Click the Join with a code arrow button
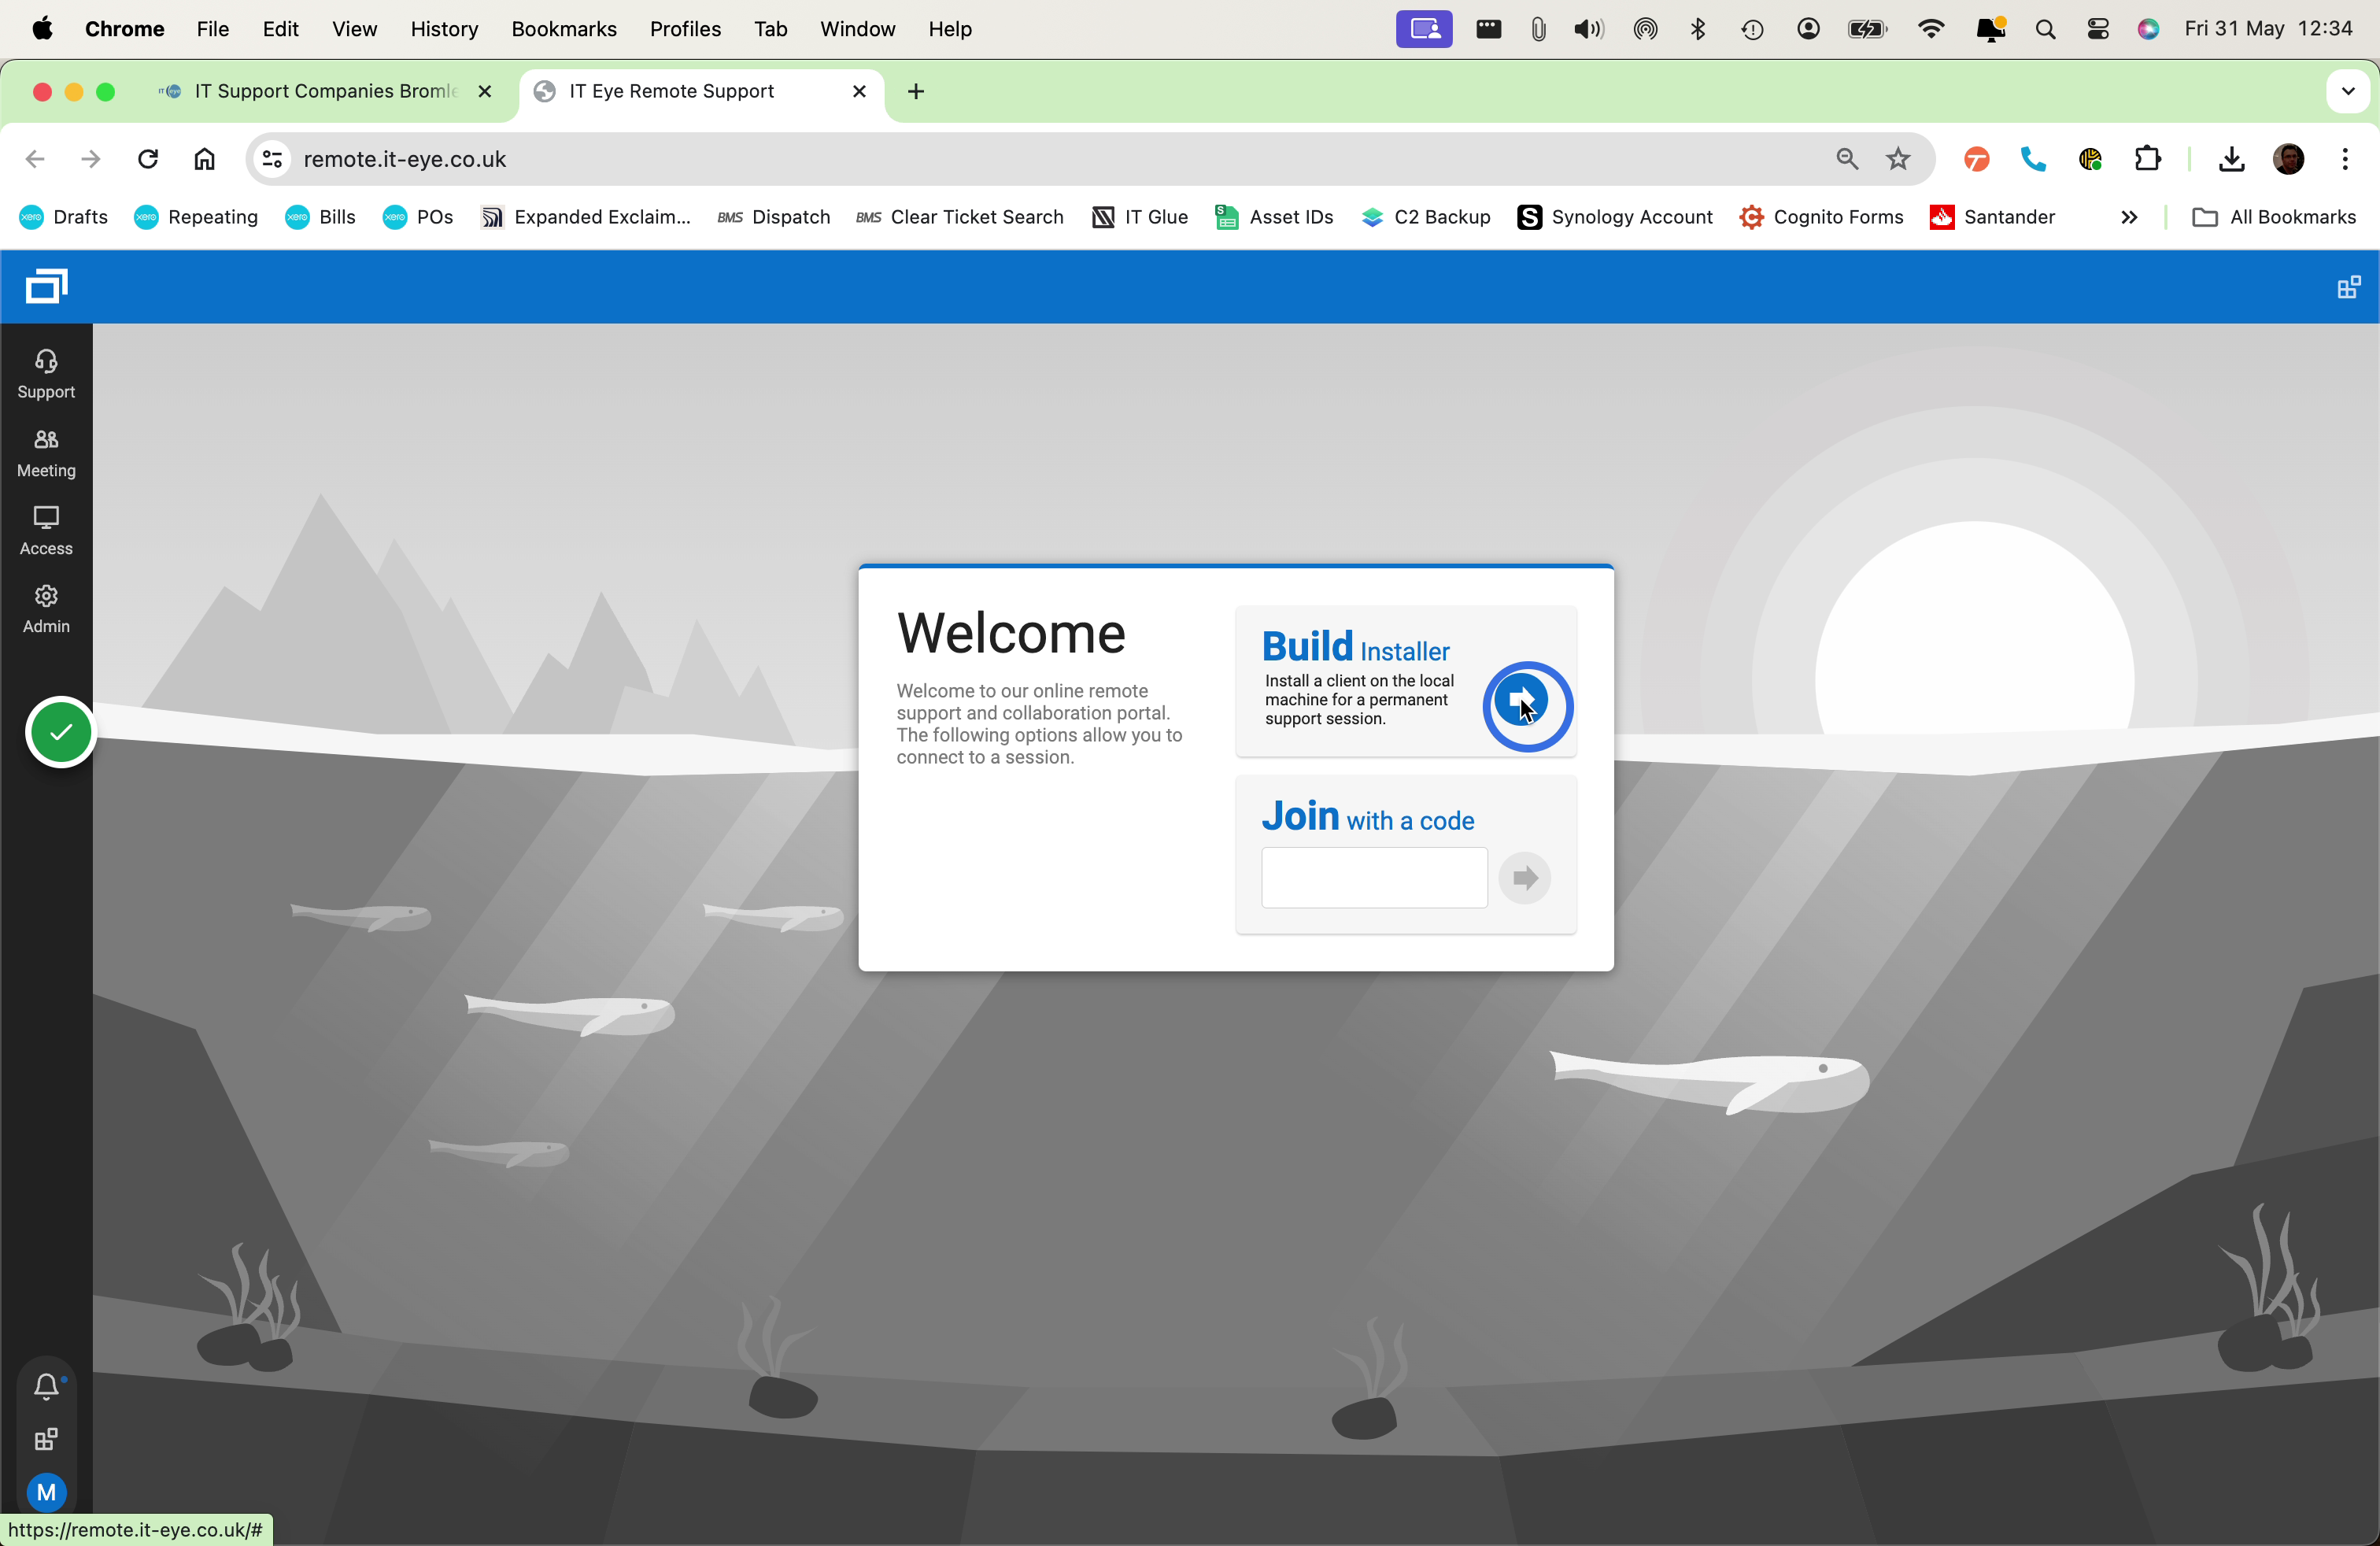2380x1546 pixels. (x=1524, y=877)
